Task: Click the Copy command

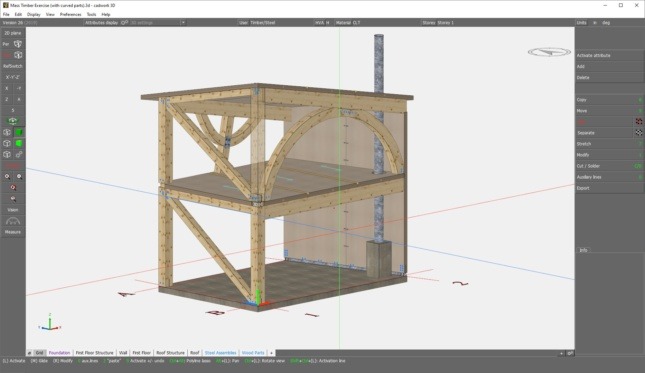Action: click(610, 100)
